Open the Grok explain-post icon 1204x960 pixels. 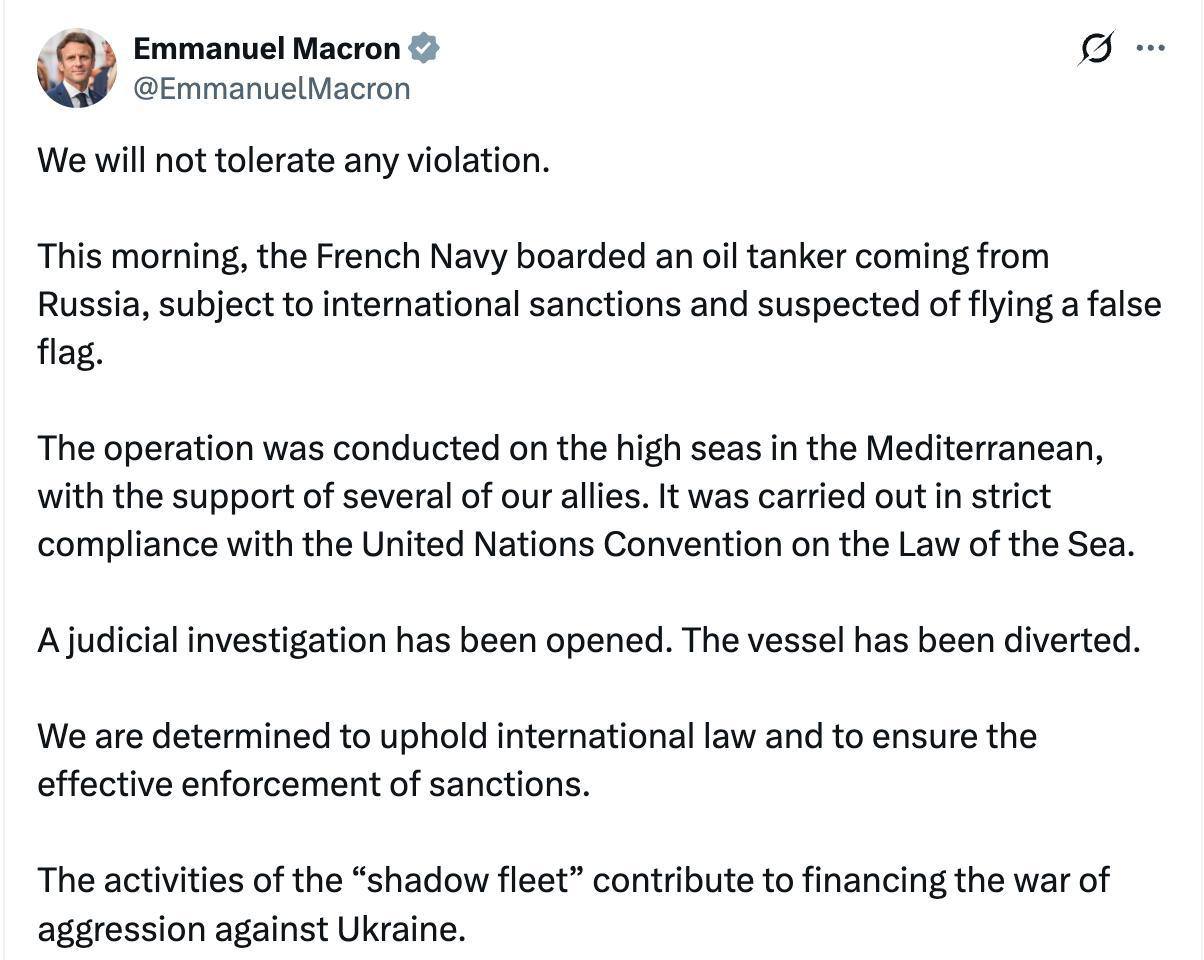pyautogui.click(x=1096, y=48)
